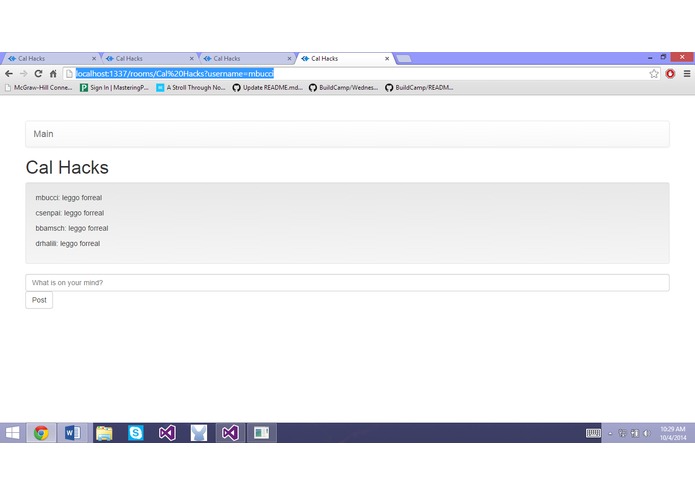The width and height of the screenshot is (695, 494).
Task: Close the active Cal Hacks tab
Action: pyautogui.click(x=387, y=58)
